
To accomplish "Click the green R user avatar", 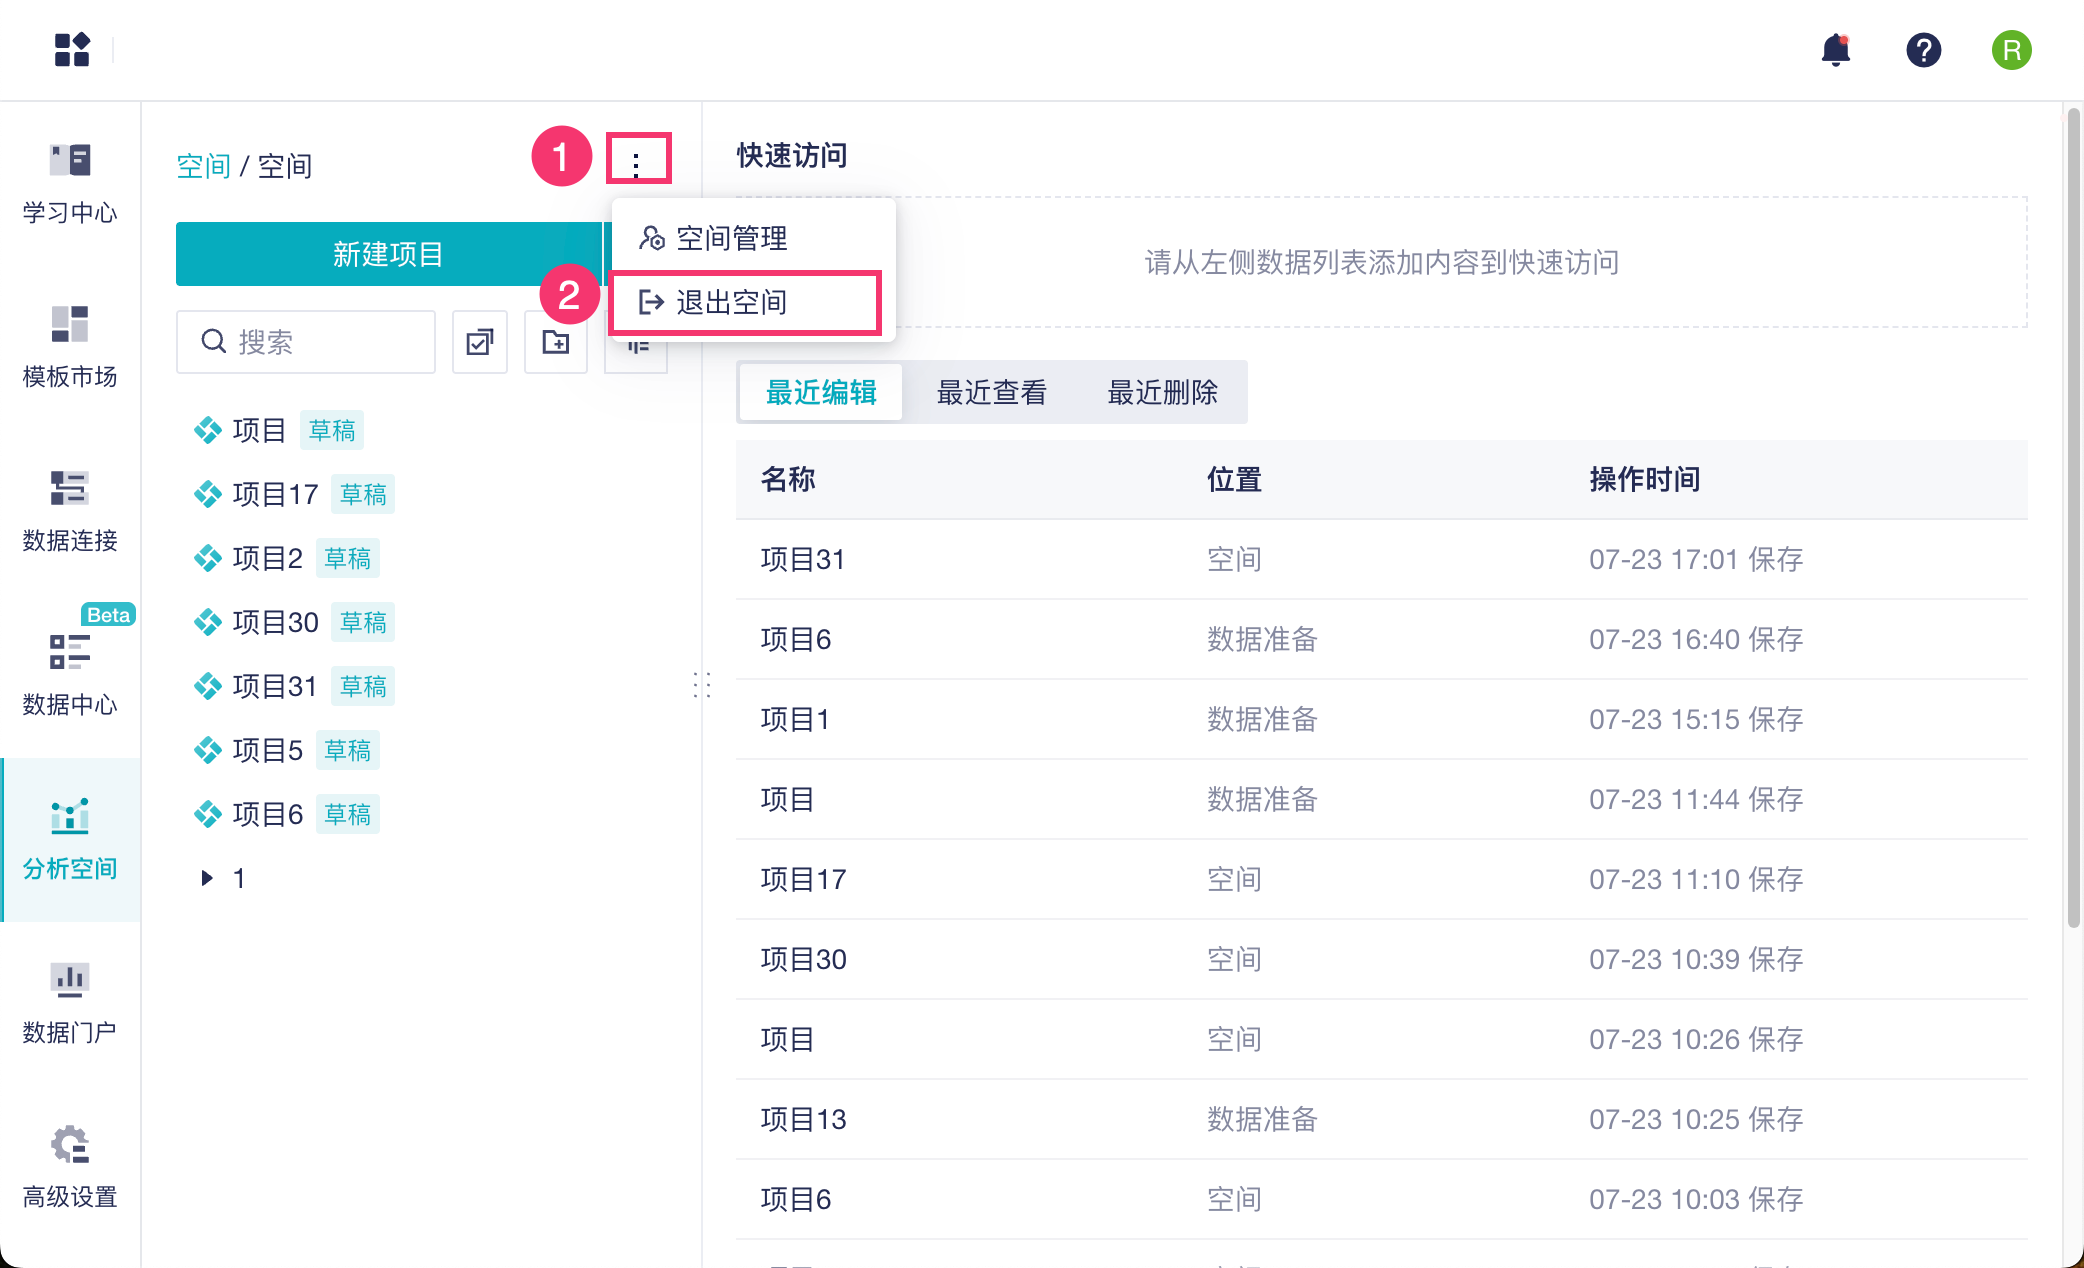I will pyautogui.click(x=2011, y=49).
